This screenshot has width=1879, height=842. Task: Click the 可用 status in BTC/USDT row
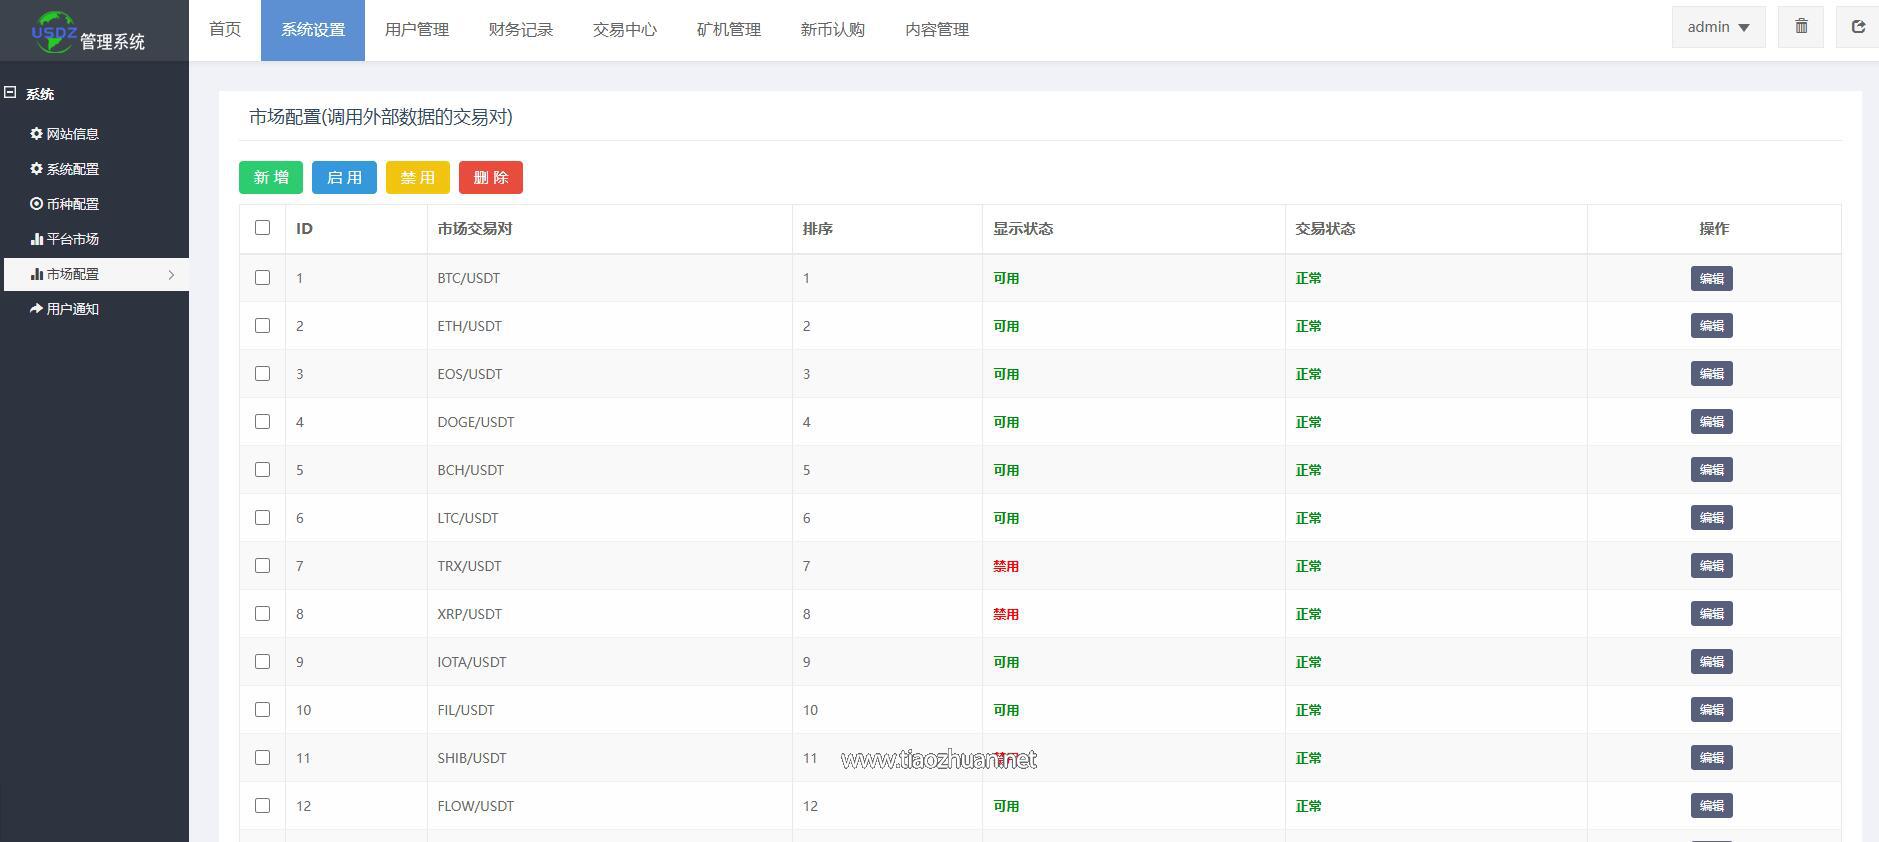pyautogui.click(x=1005, y=278)
